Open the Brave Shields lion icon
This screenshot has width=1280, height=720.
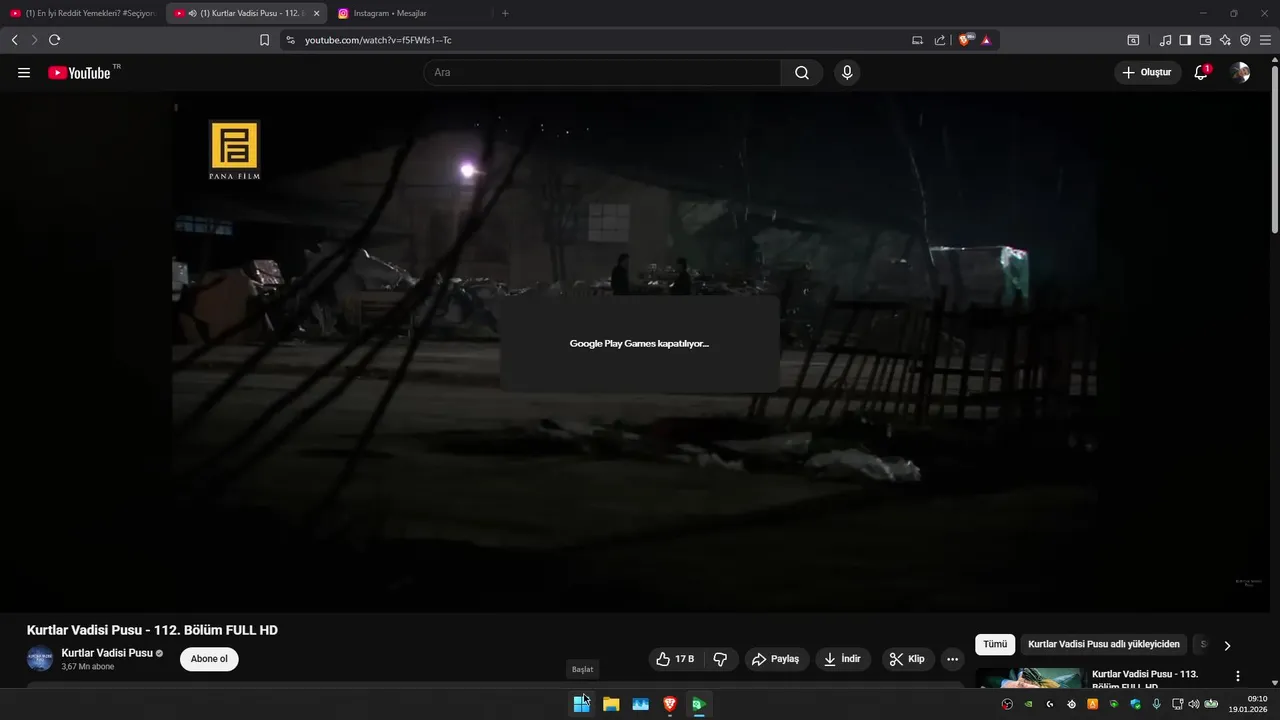965,40
